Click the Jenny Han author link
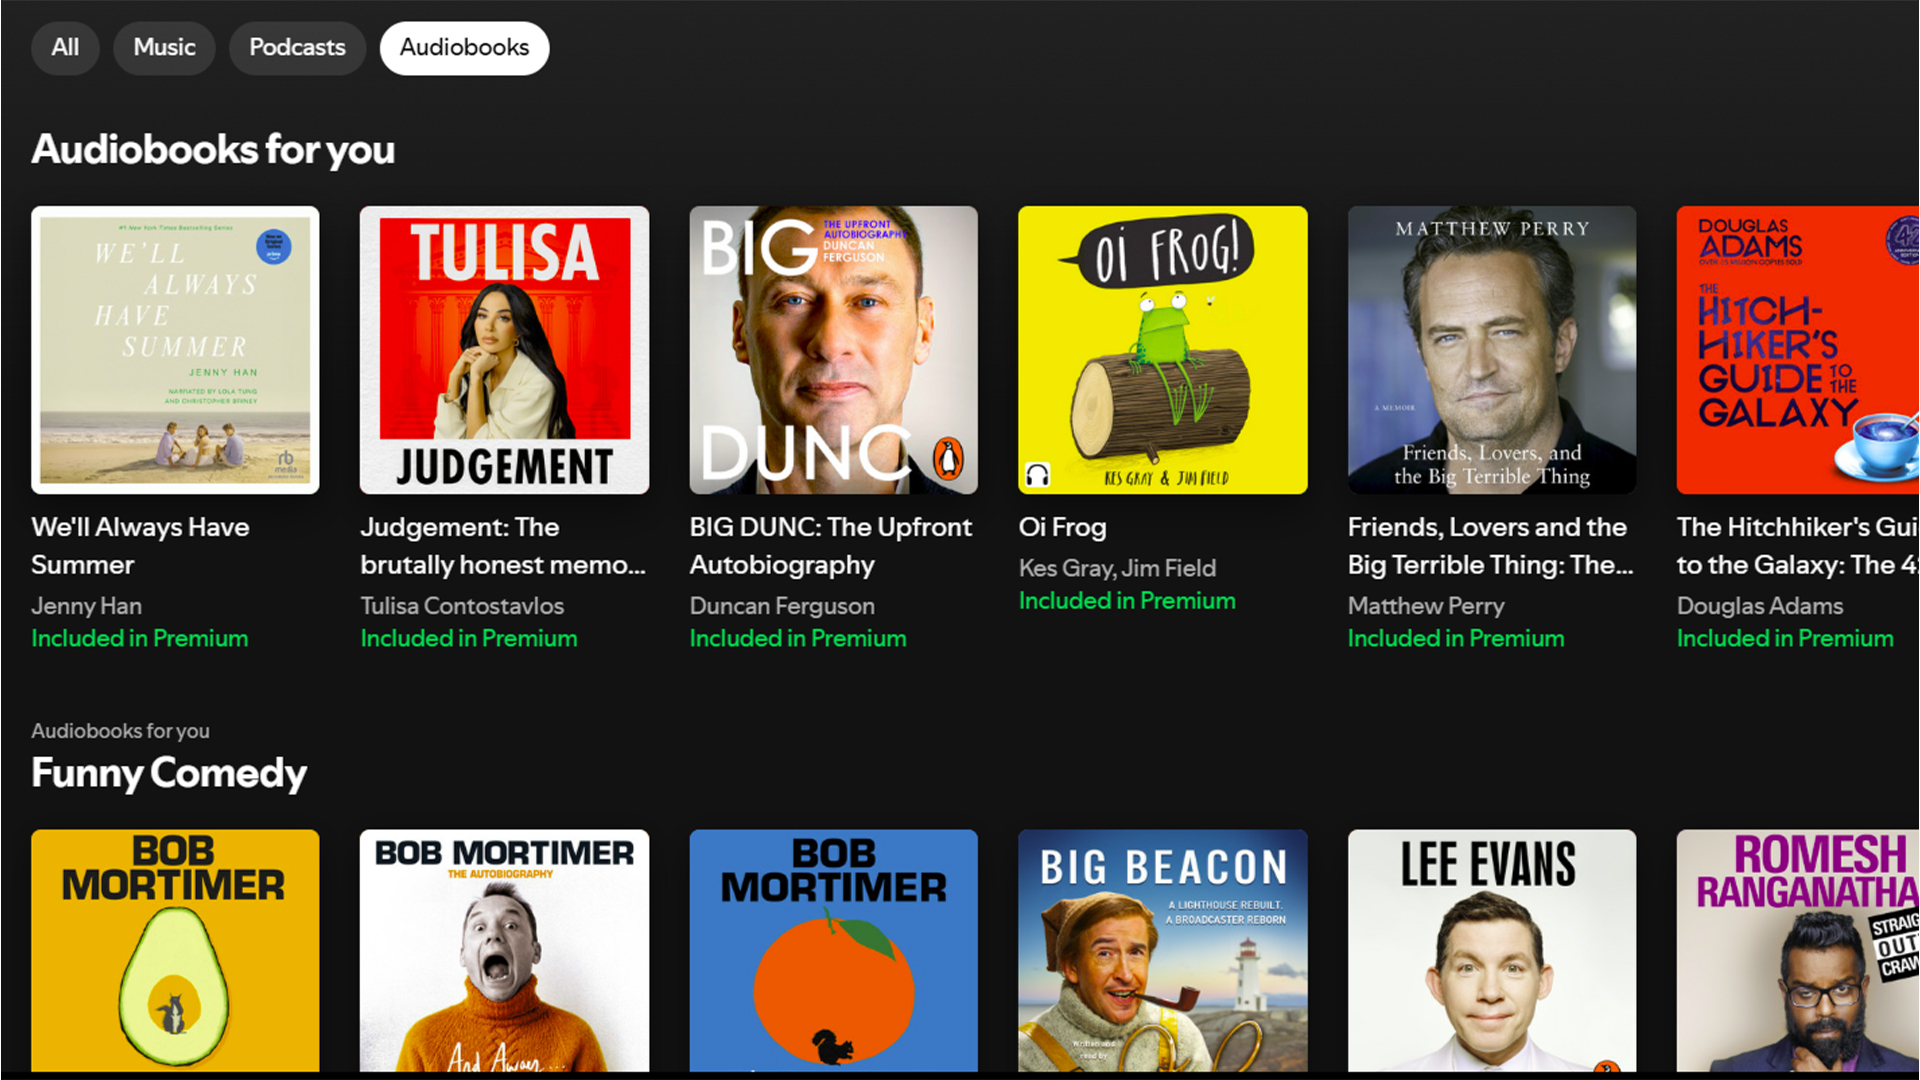 [x=86, y=606]
